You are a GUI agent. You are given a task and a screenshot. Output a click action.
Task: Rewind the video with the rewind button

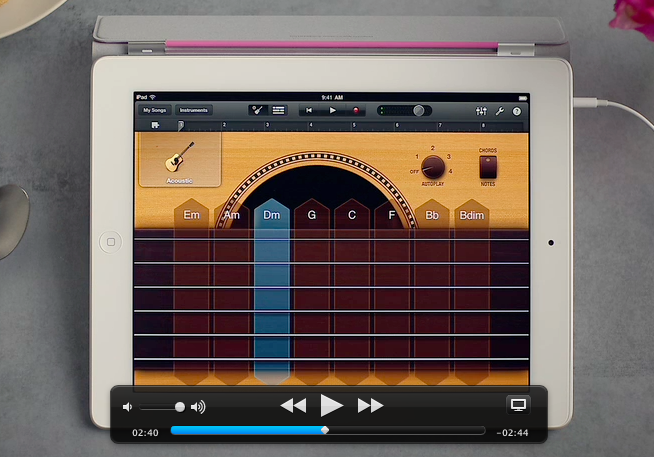[x=292, y=405]
